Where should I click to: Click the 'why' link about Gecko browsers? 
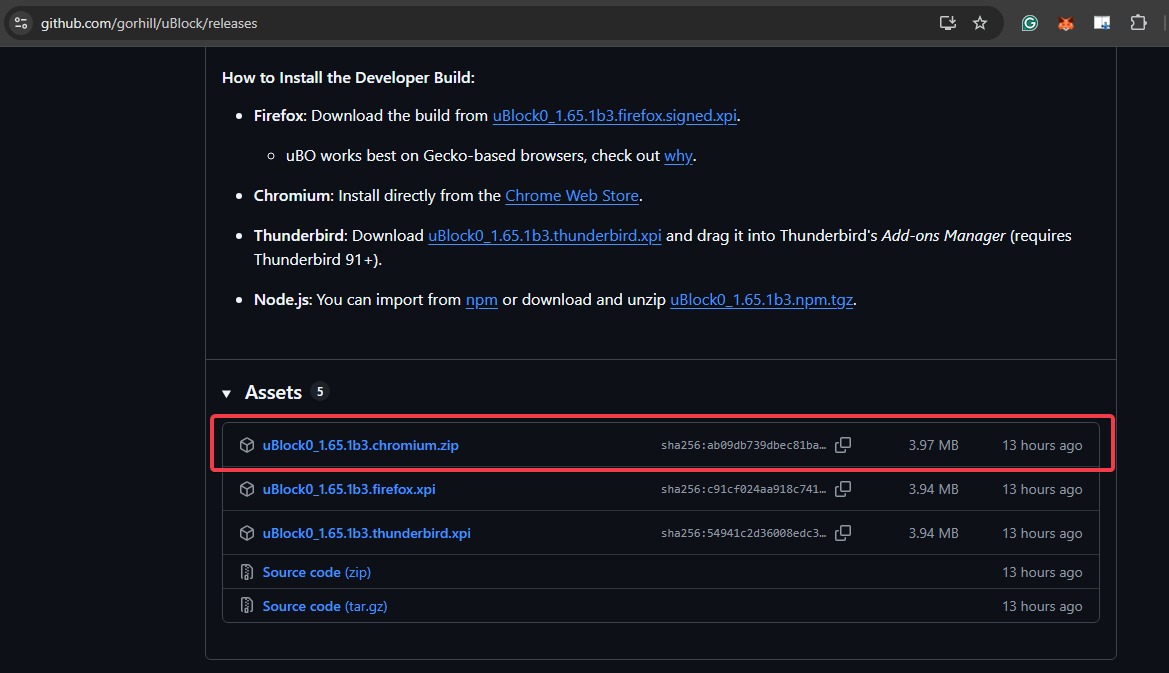click(677, 156)
